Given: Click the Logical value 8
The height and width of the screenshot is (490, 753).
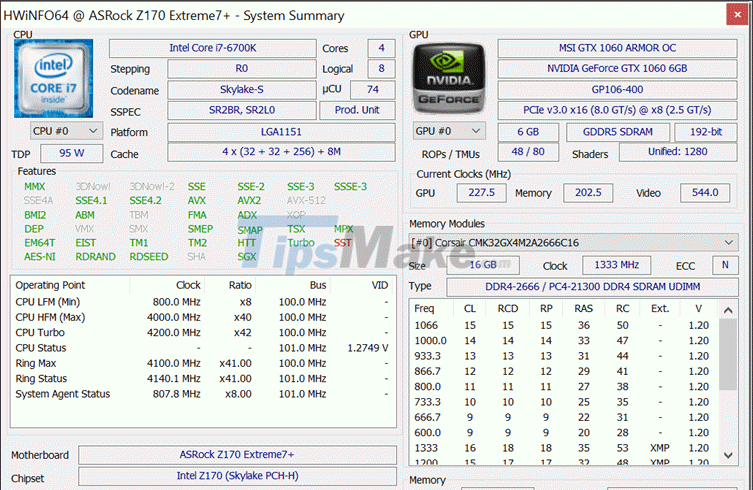Looking at the screenshot, I should point(381,69).
